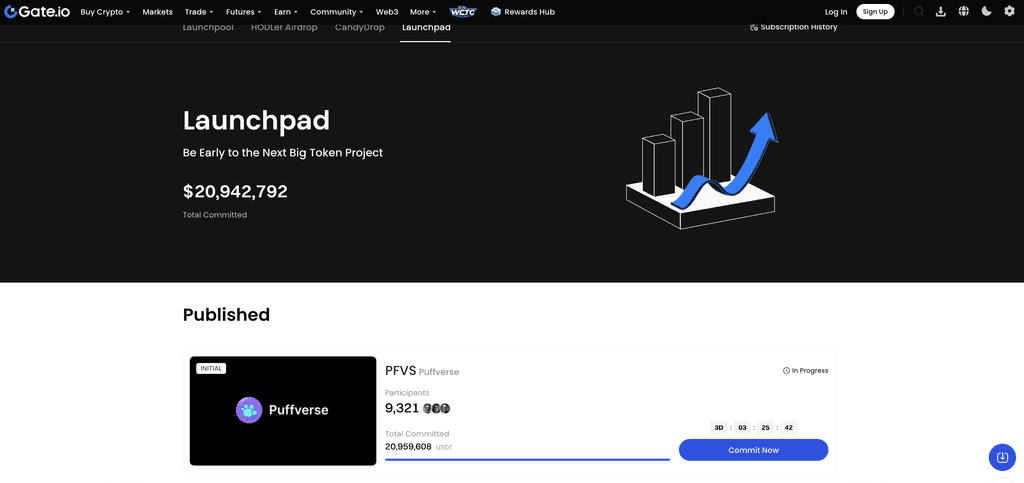Image resolution: width=1024 pixels, height=483 pixels.
Task: Expand the Earn dropdown
Action: [x=285, y=12]
